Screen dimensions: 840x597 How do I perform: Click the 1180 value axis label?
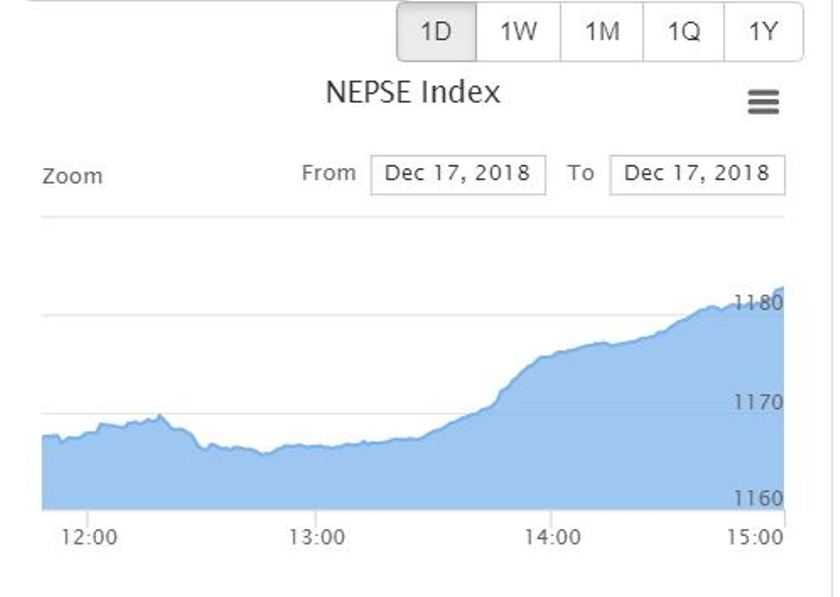(x=758, y=303)
